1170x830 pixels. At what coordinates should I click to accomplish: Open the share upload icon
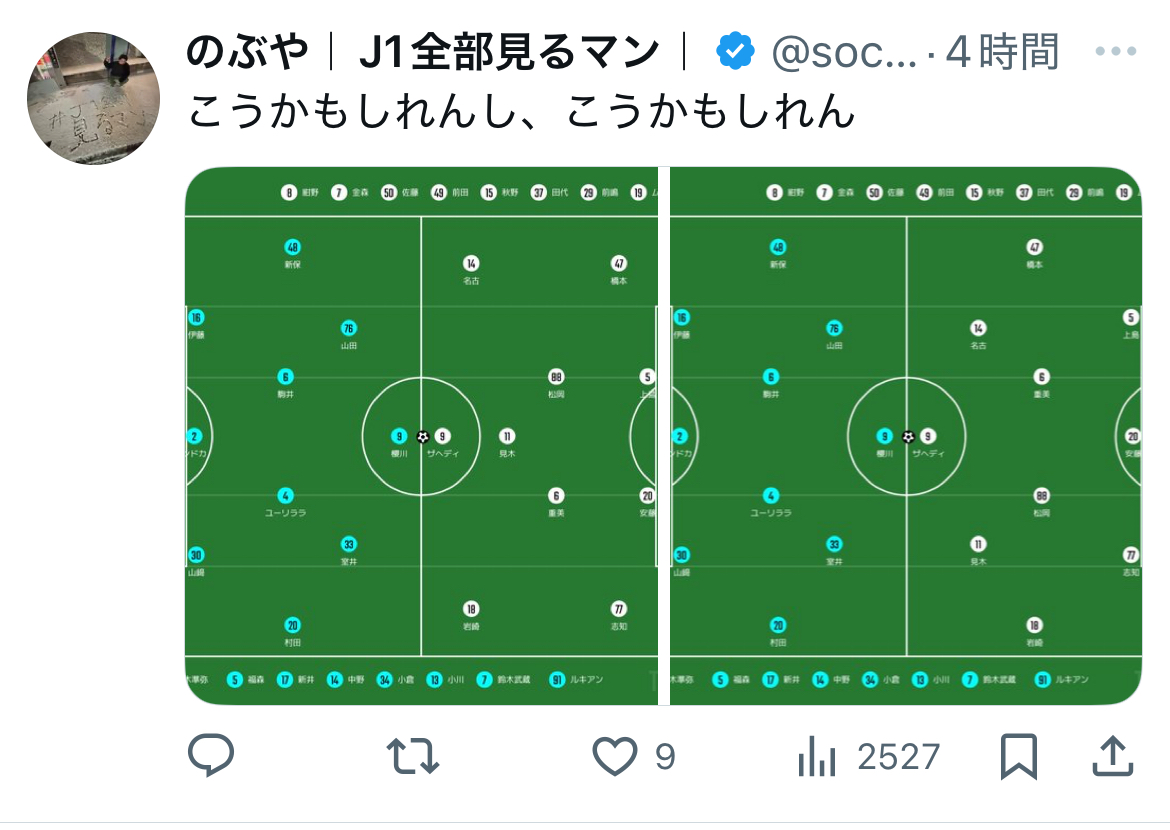(x=1113, y=755)
